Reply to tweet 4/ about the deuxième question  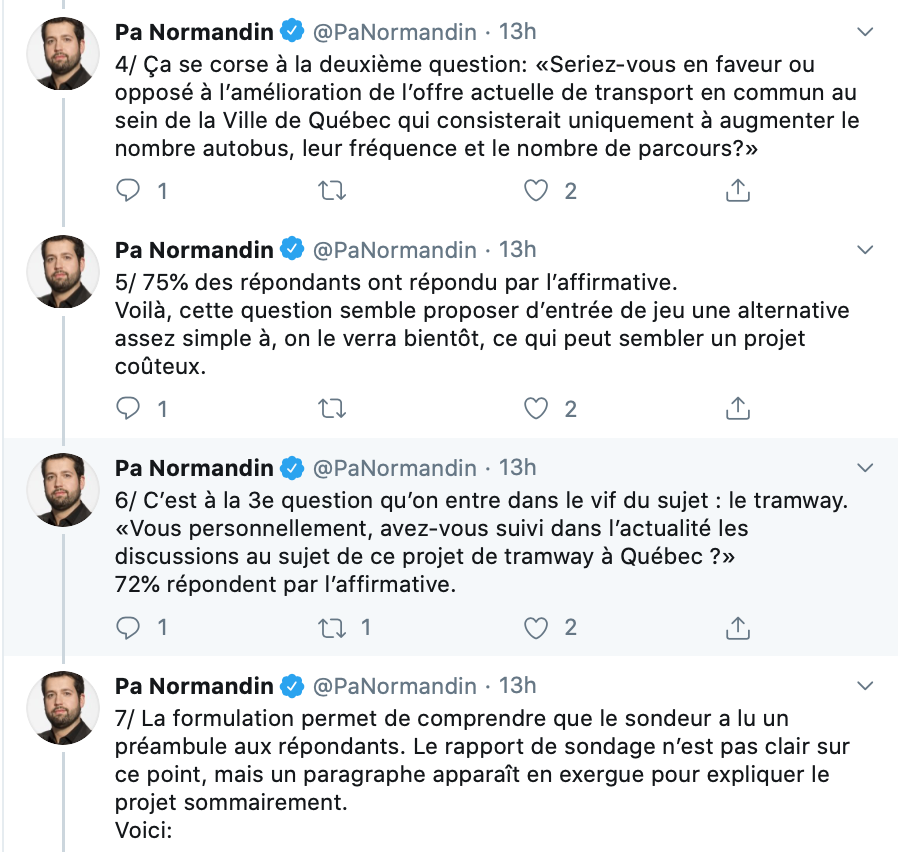[x=128, y=191]
